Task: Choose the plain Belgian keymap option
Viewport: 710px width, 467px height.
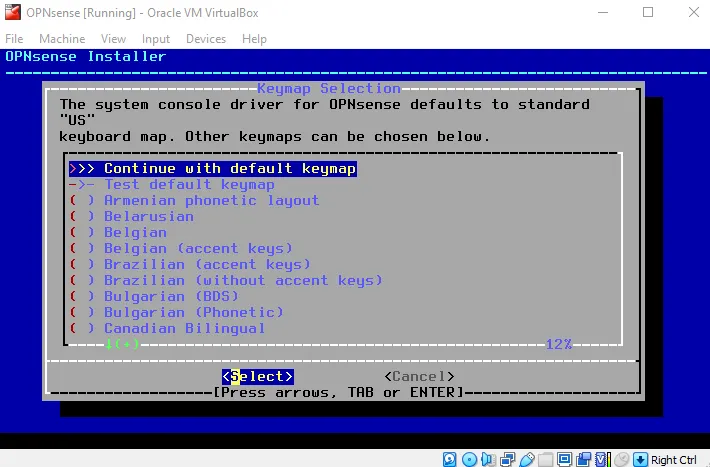Action: tap(118, 232)
